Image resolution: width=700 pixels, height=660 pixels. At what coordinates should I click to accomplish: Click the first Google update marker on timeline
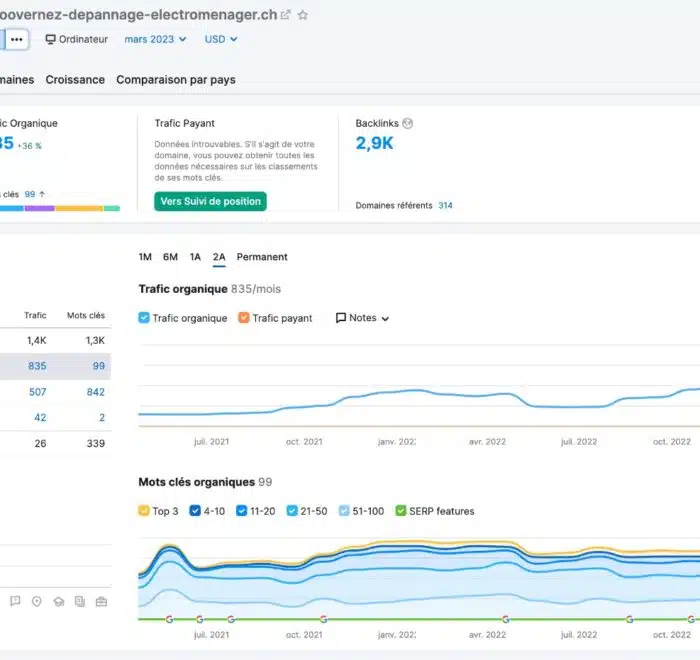[169, 619]
